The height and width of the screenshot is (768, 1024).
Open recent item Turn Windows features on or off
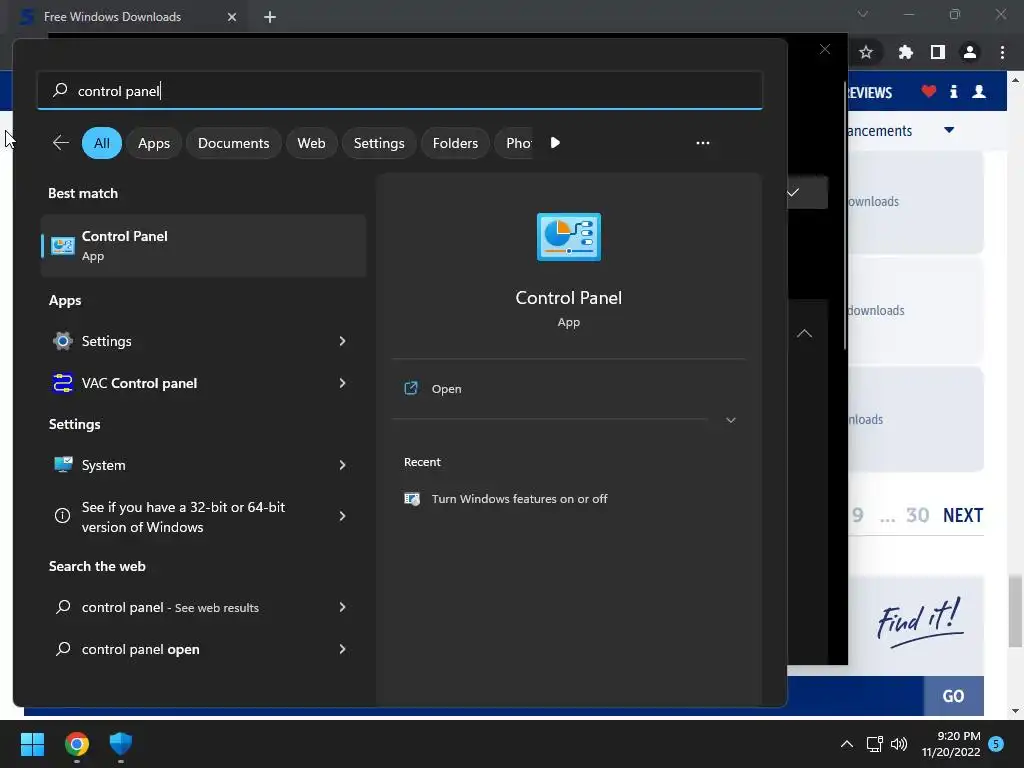(519, 499)
